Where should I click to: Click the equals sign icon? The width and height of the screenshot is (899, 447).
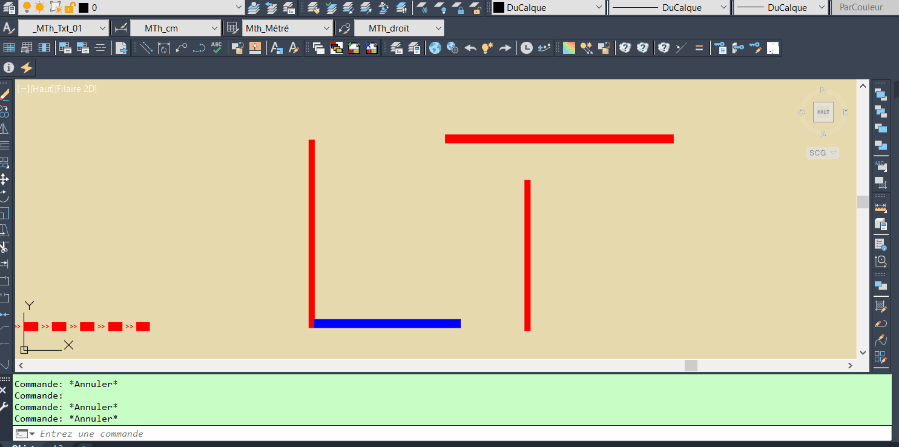pos(698,48)
